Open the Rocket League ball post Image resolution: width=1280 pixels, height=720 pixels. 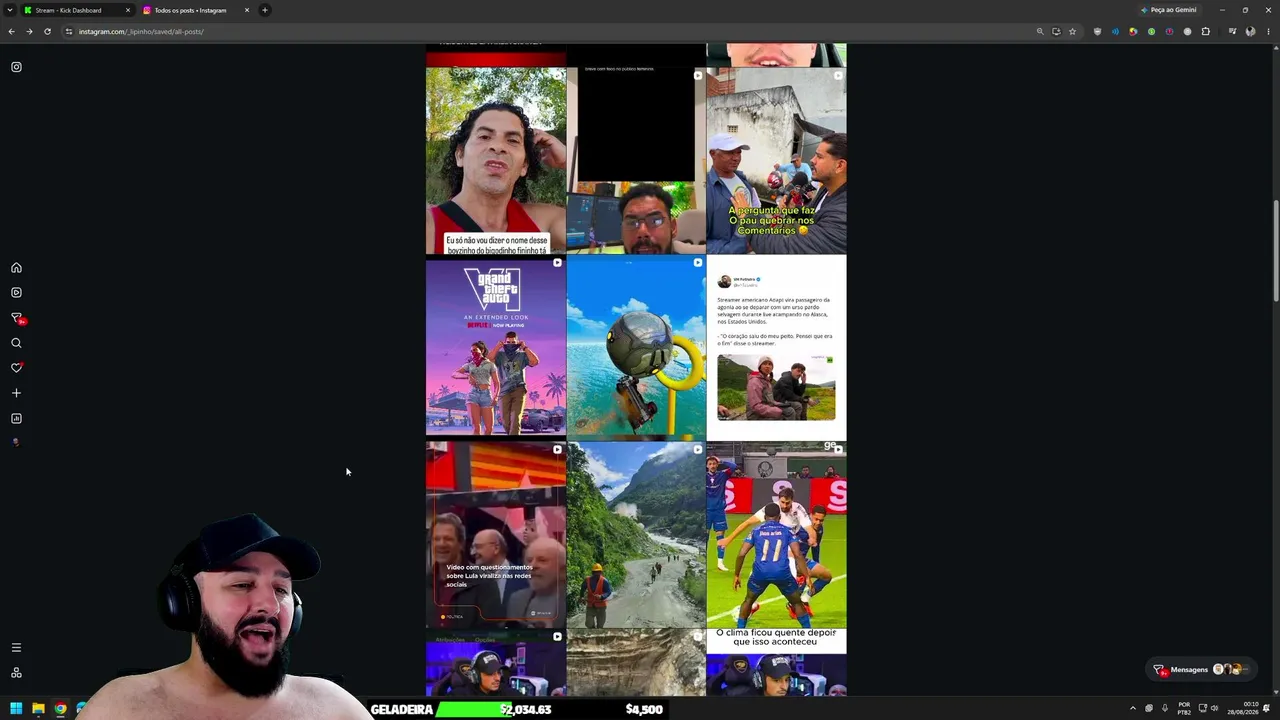point(636,348)
